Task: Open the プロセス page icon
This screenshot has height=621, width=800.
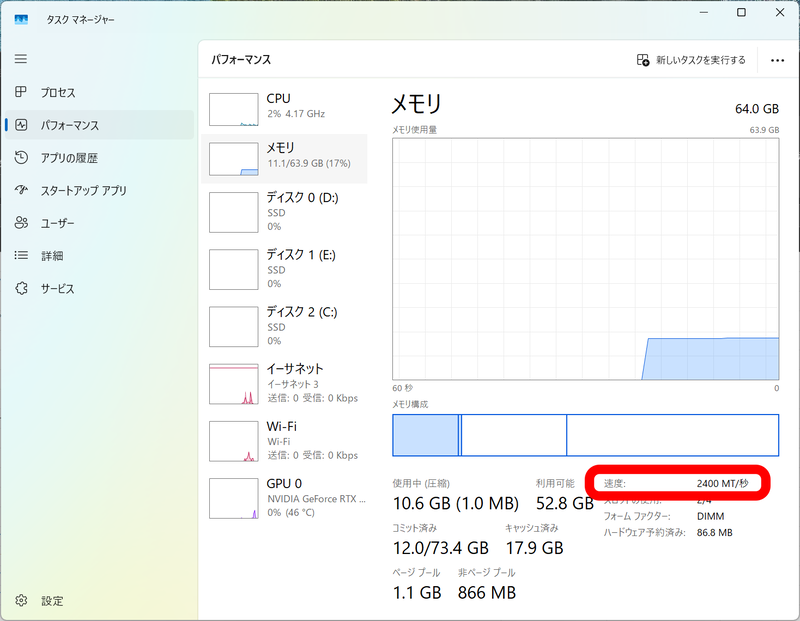Action: tap(20, 92)
